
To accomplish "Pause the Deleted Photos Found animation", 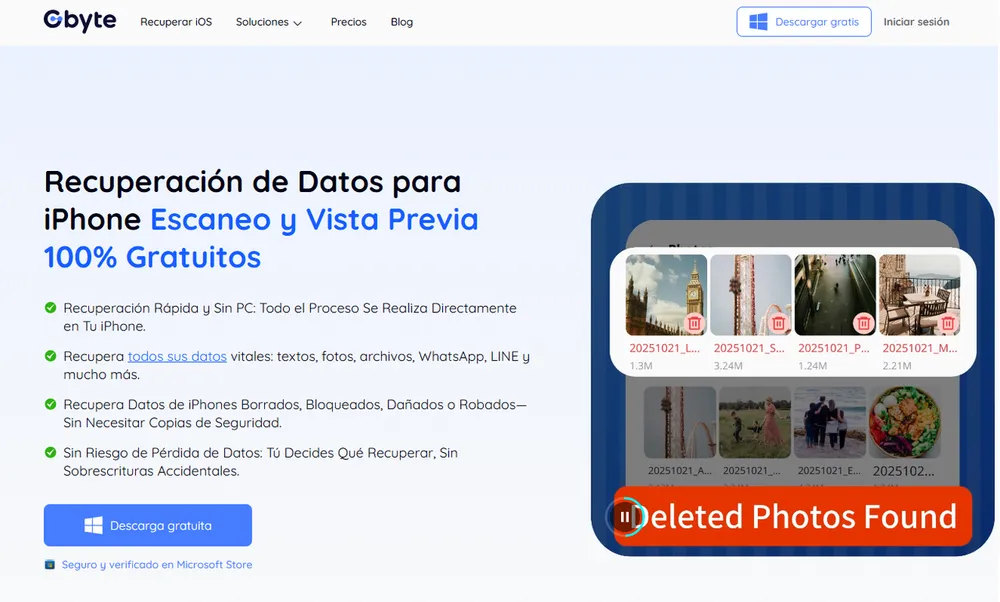I will click(x=625, y=517).
